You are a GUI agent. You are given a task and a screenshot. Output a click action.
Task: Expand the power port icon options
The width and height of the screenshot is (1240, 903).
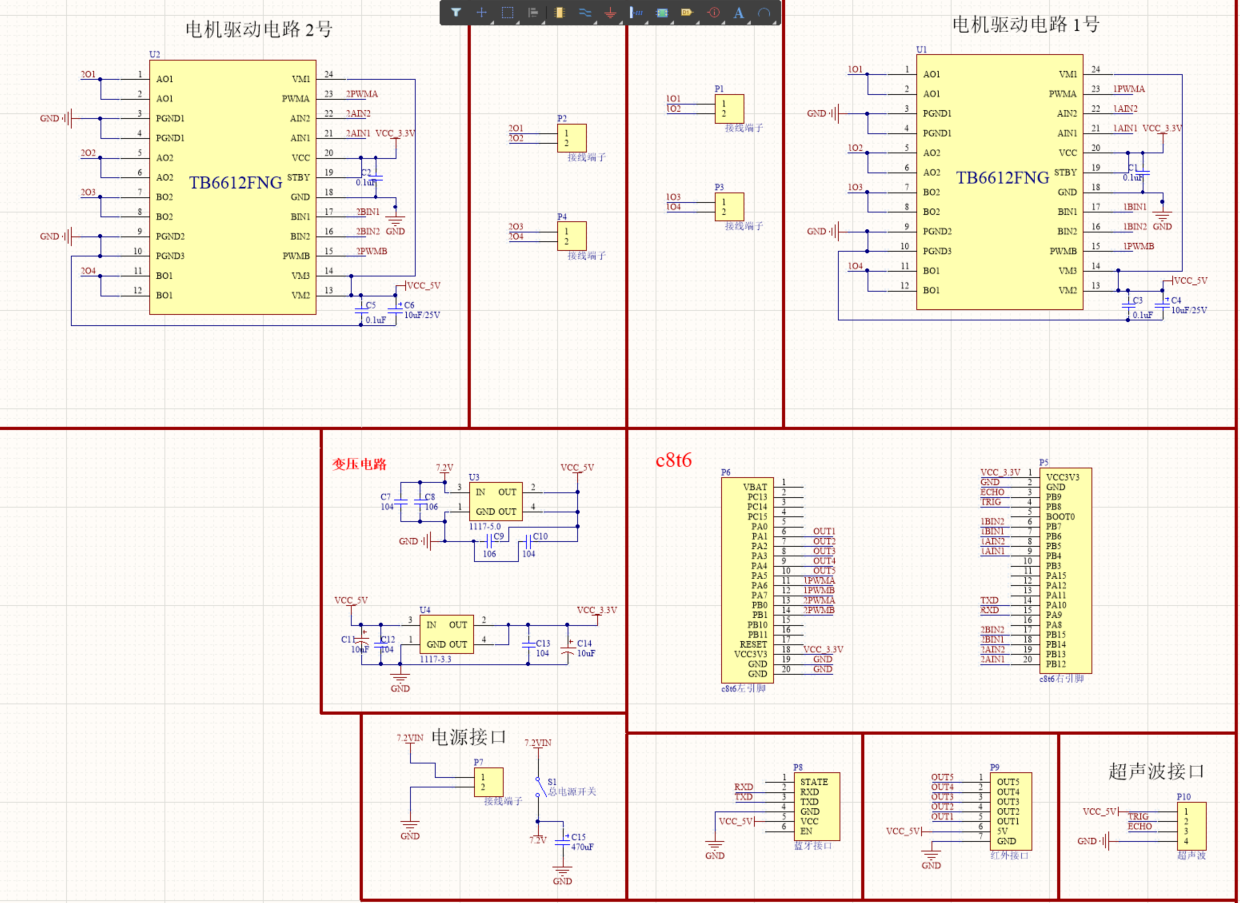pos(620,21)
